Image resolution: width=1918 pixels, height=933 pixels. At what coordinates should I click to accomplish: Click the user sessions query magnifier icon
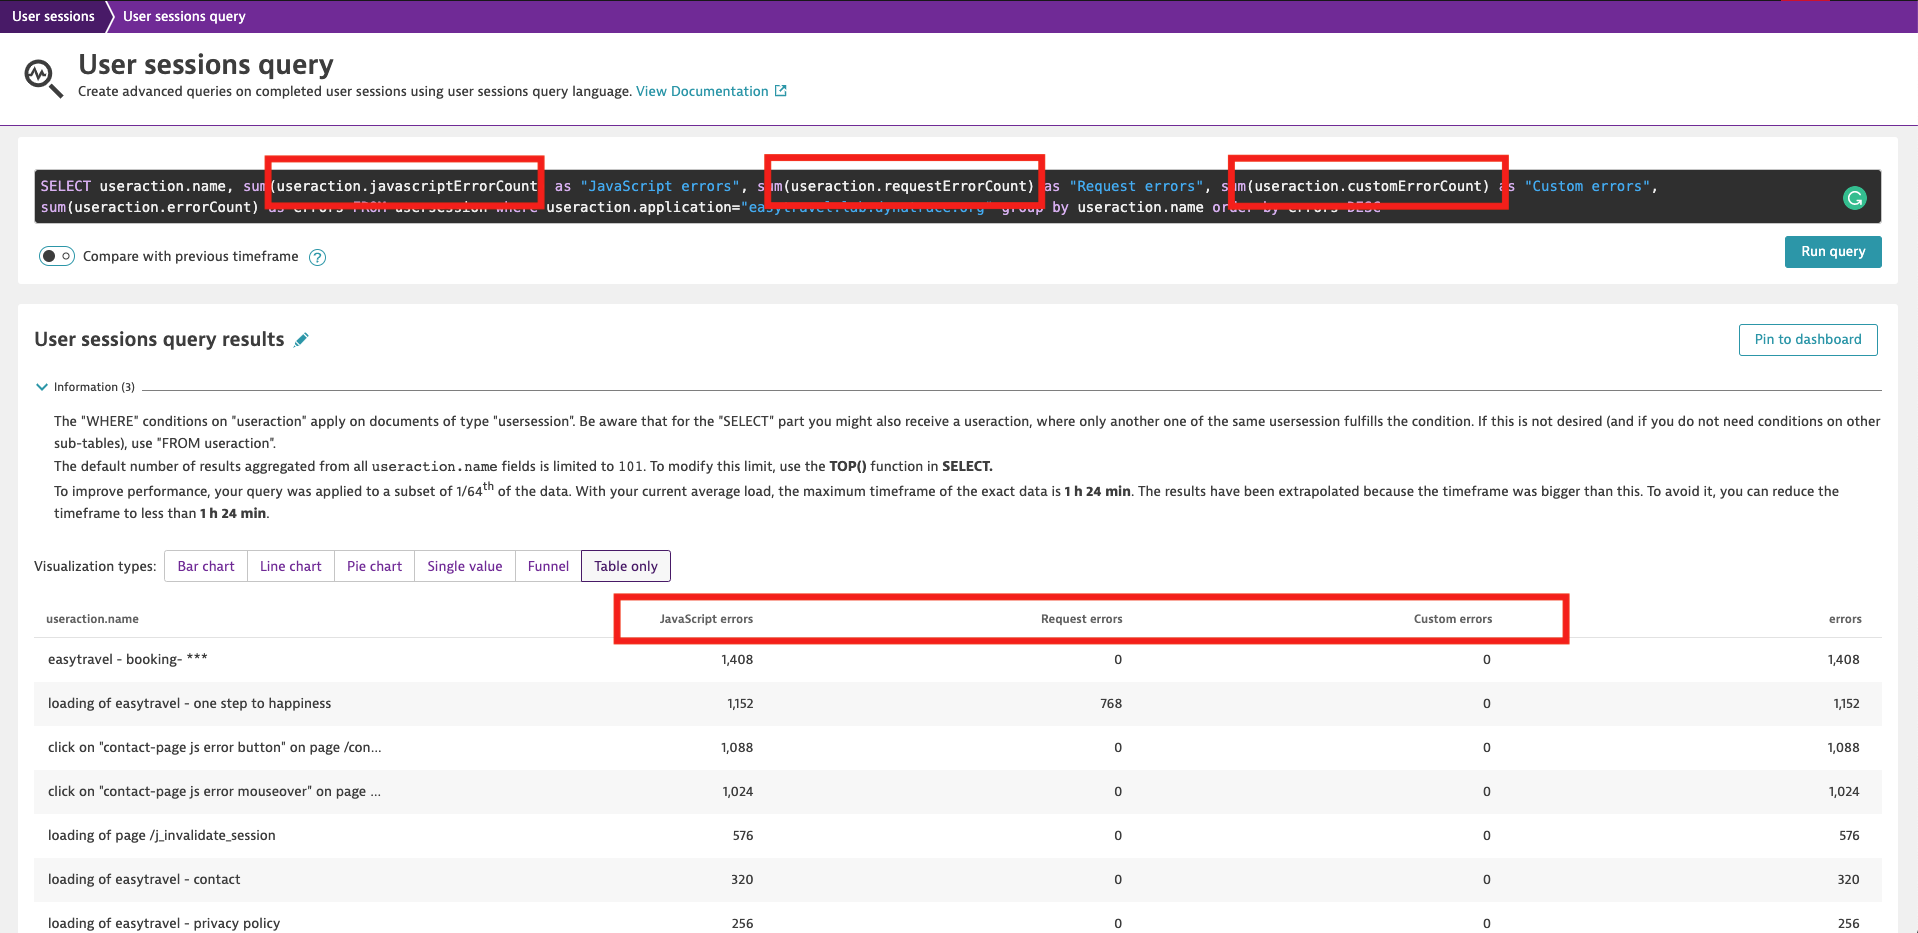coord(42,78)
